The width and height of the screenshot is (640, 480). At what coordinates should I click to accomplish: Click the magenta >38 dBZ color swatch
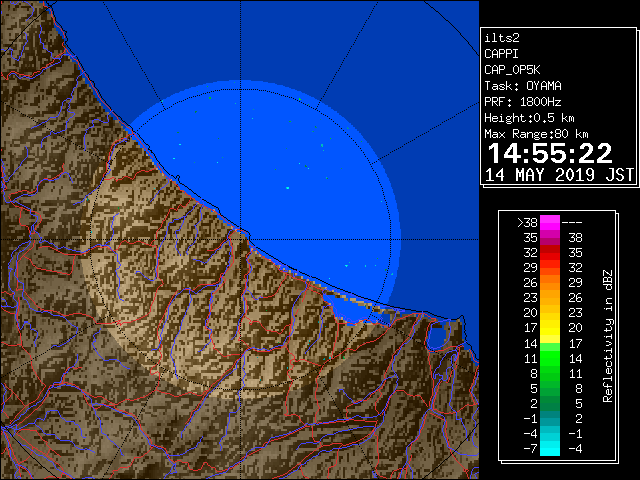click(x=550, y=222)
